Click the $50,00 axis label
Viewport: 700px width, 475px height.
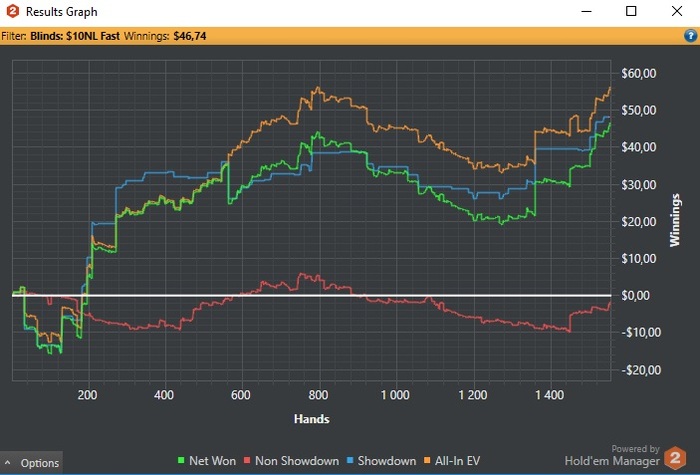point(638,110)
